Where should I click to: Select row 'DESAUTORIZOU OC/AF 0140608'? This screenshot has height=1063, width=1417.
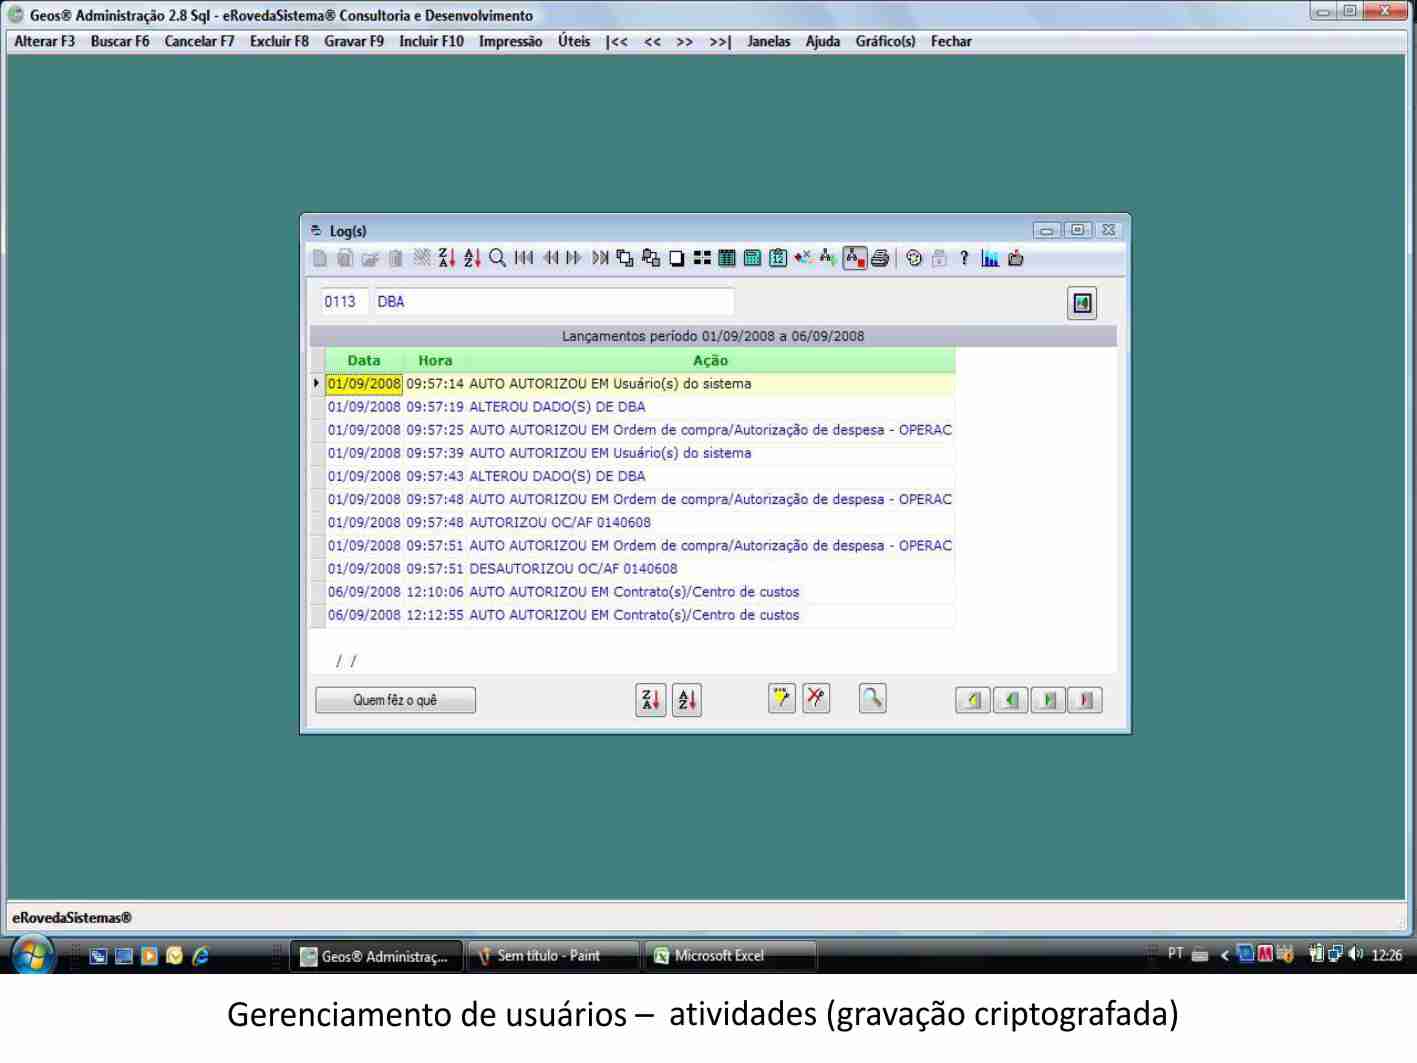(640, 568)
